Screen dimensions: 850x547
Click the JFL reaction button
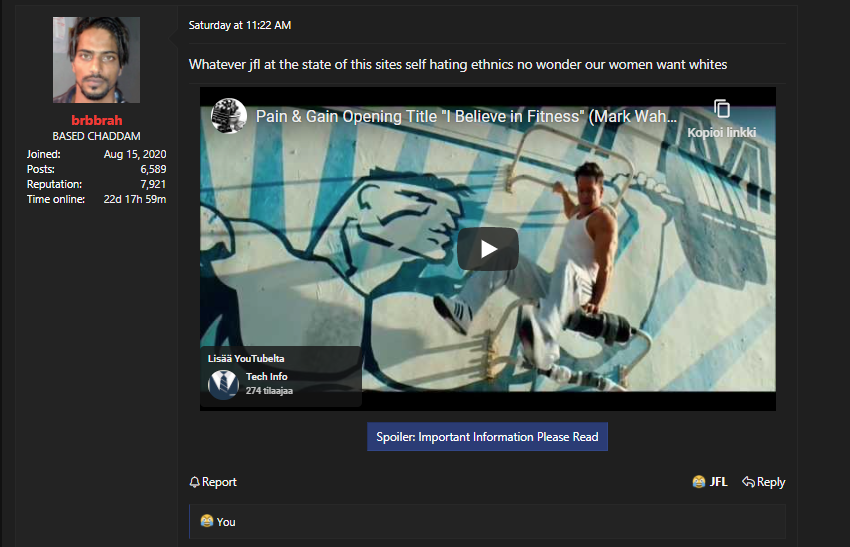click(x=710, y=481)
